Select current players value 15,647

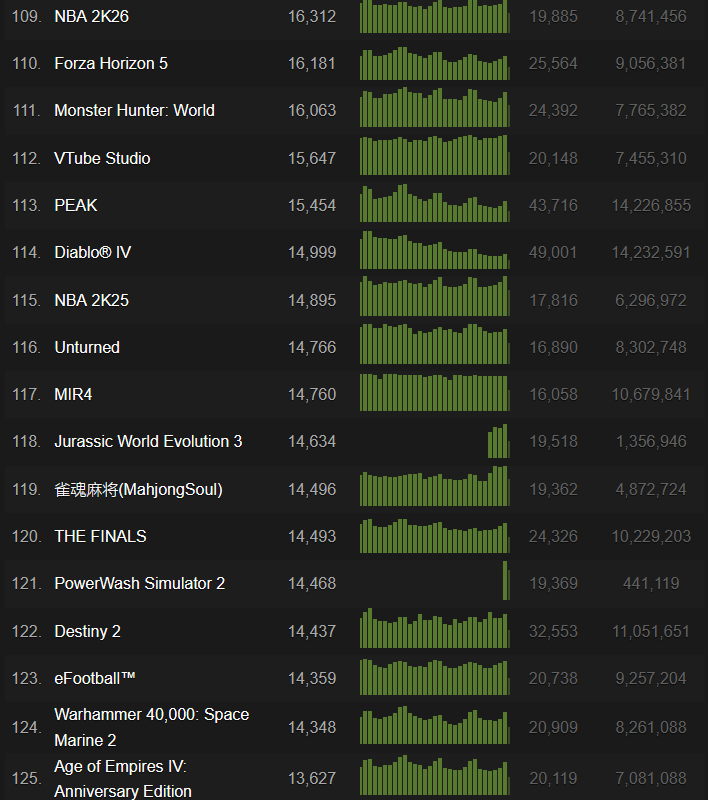pyautogui.click(x=312, y=158)
